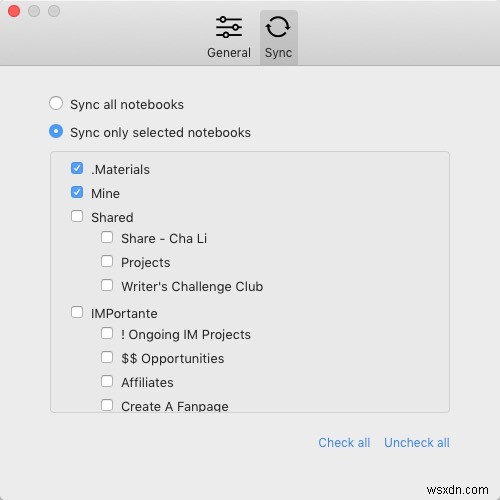This screenshot has height=500, width=500.
Task: Click Writer's Challenge Club label
Action: coord(192,287)
